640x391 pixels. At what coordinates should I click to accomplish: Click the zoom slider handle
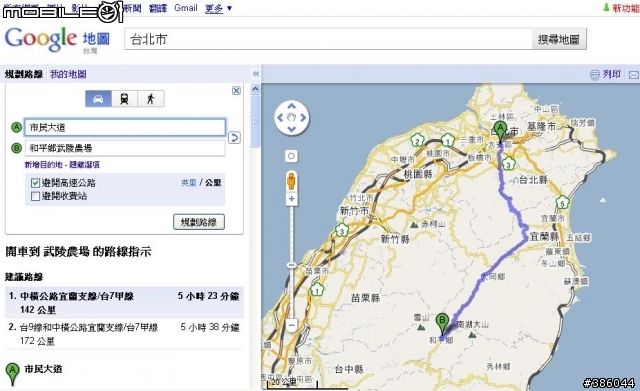coord(291,265)
